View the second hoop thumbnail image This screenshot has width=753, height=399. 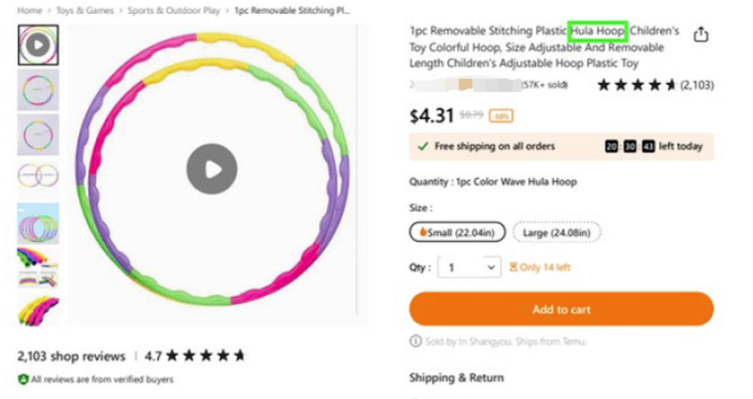click(38, 90)
